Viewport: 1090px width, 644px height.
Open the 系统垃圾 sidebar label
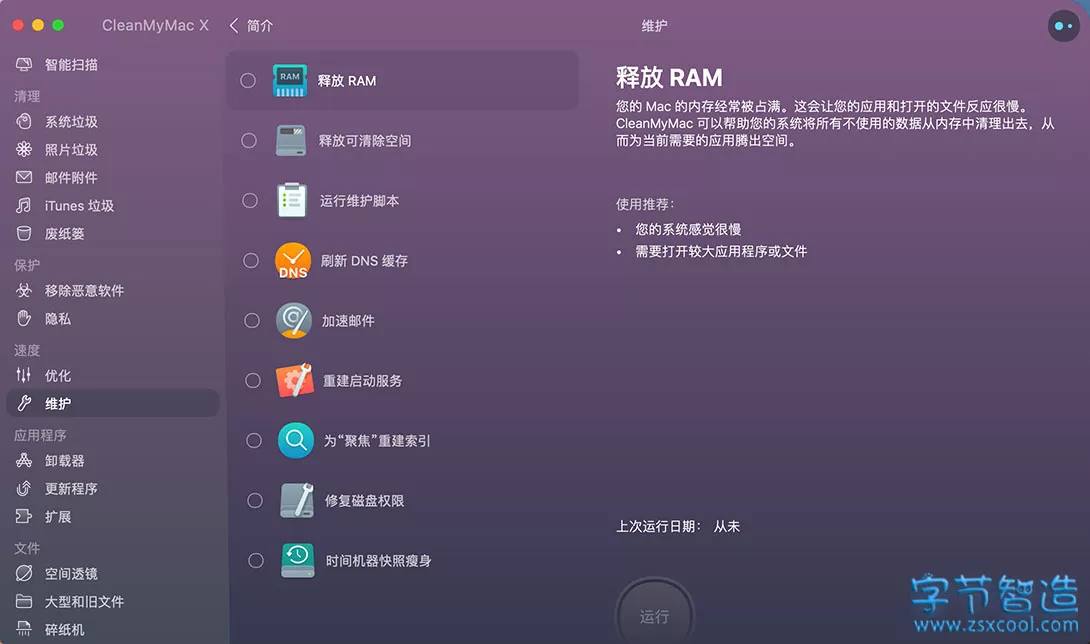pos(71,122)
